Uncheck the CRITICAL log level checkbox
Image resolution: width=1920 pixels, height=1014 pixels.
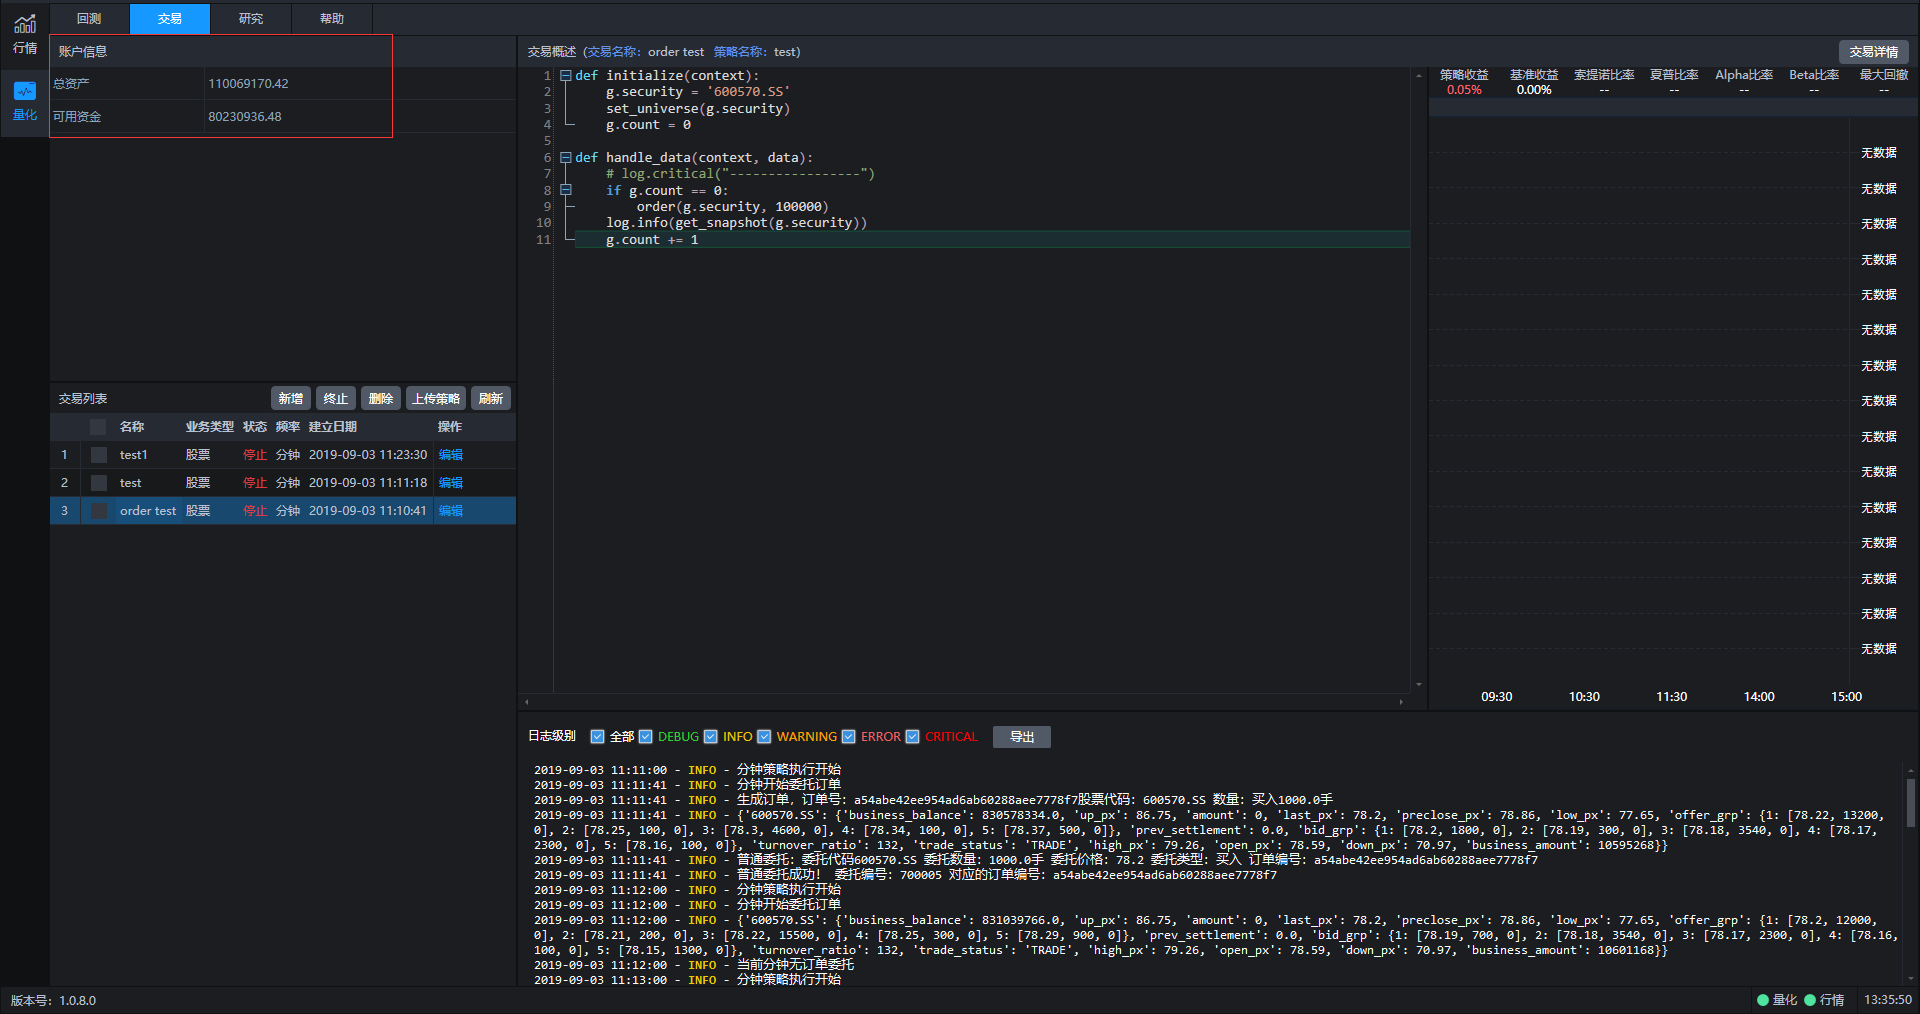pos(913,737)
